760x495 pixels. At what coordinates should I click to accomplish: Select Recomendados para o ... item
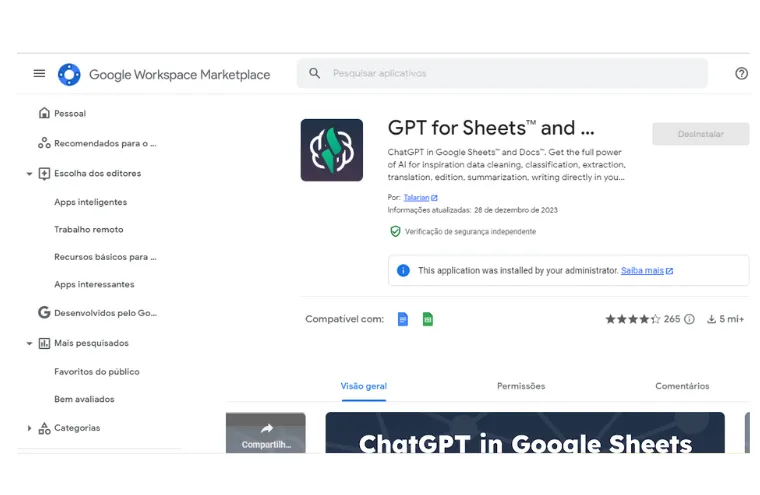pos(105,144)
